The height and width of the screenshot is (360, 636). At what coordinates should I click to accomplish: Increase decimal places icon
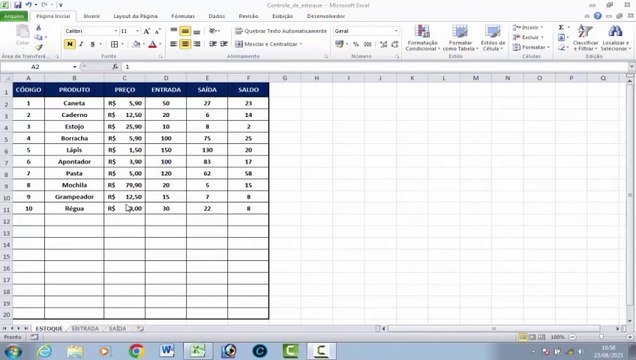click(383, 44)
